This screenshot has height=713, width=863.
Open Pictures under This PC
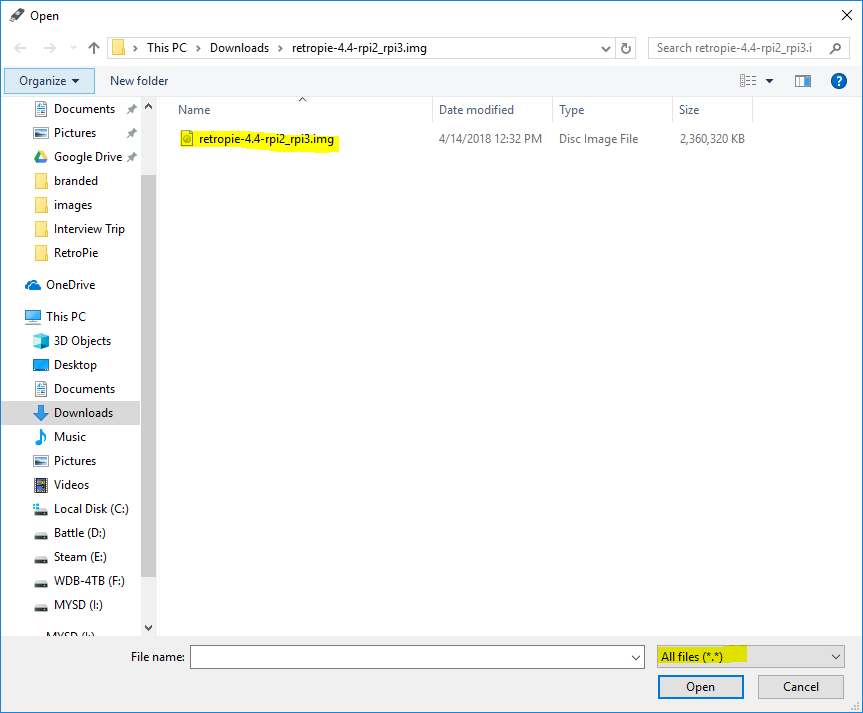pyautogui.click(x=75, y=461)
